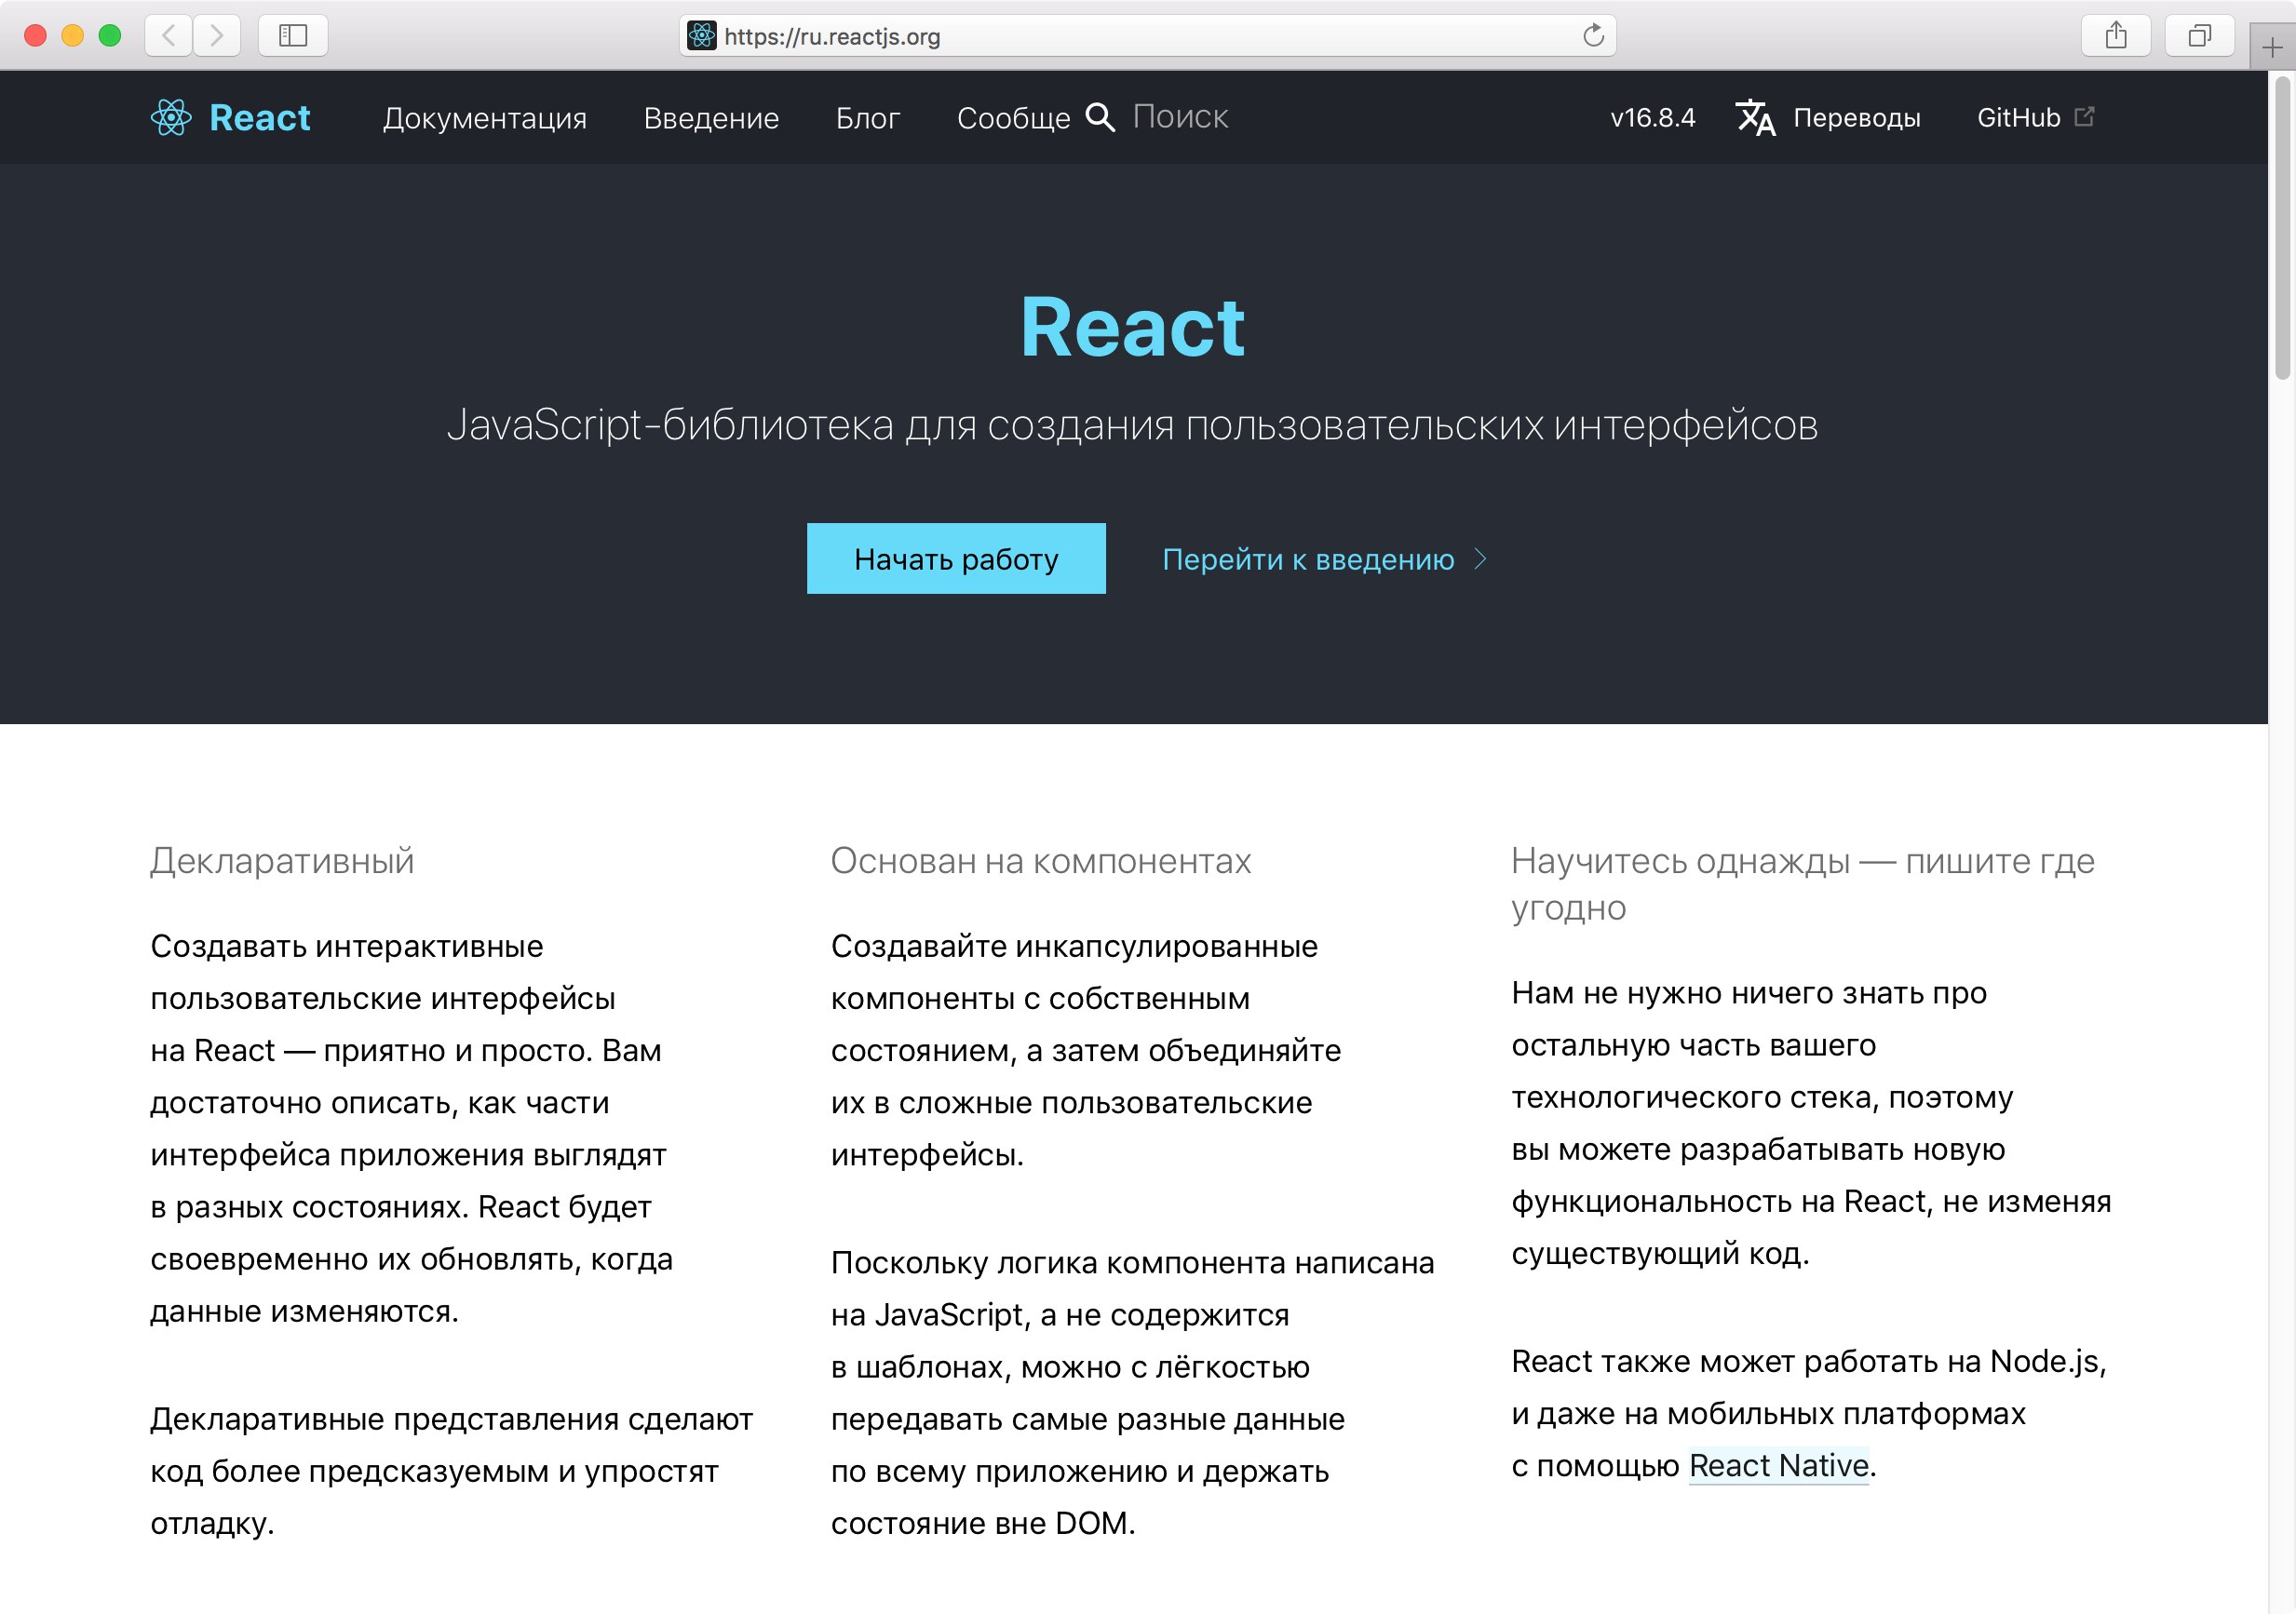Open the Документация menu item
2296x1614 pixels.
coord(485,118)
